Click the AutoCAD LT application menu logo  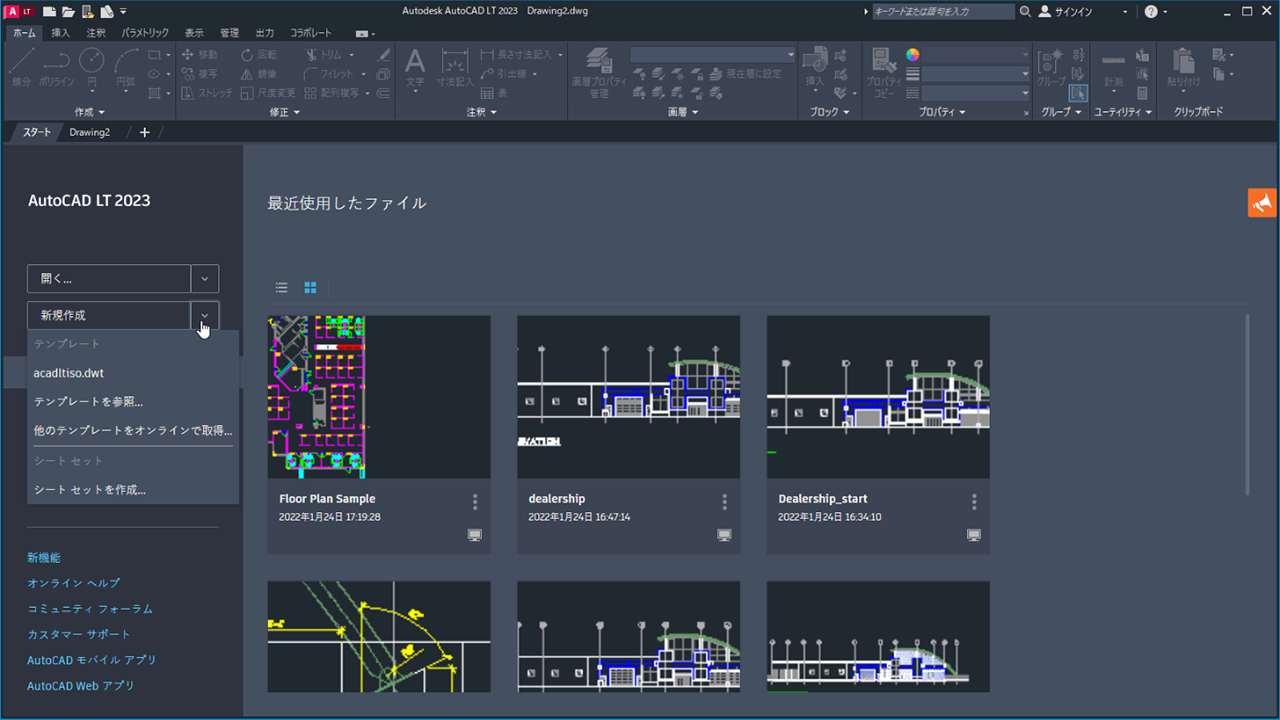(x=17, y=12)
